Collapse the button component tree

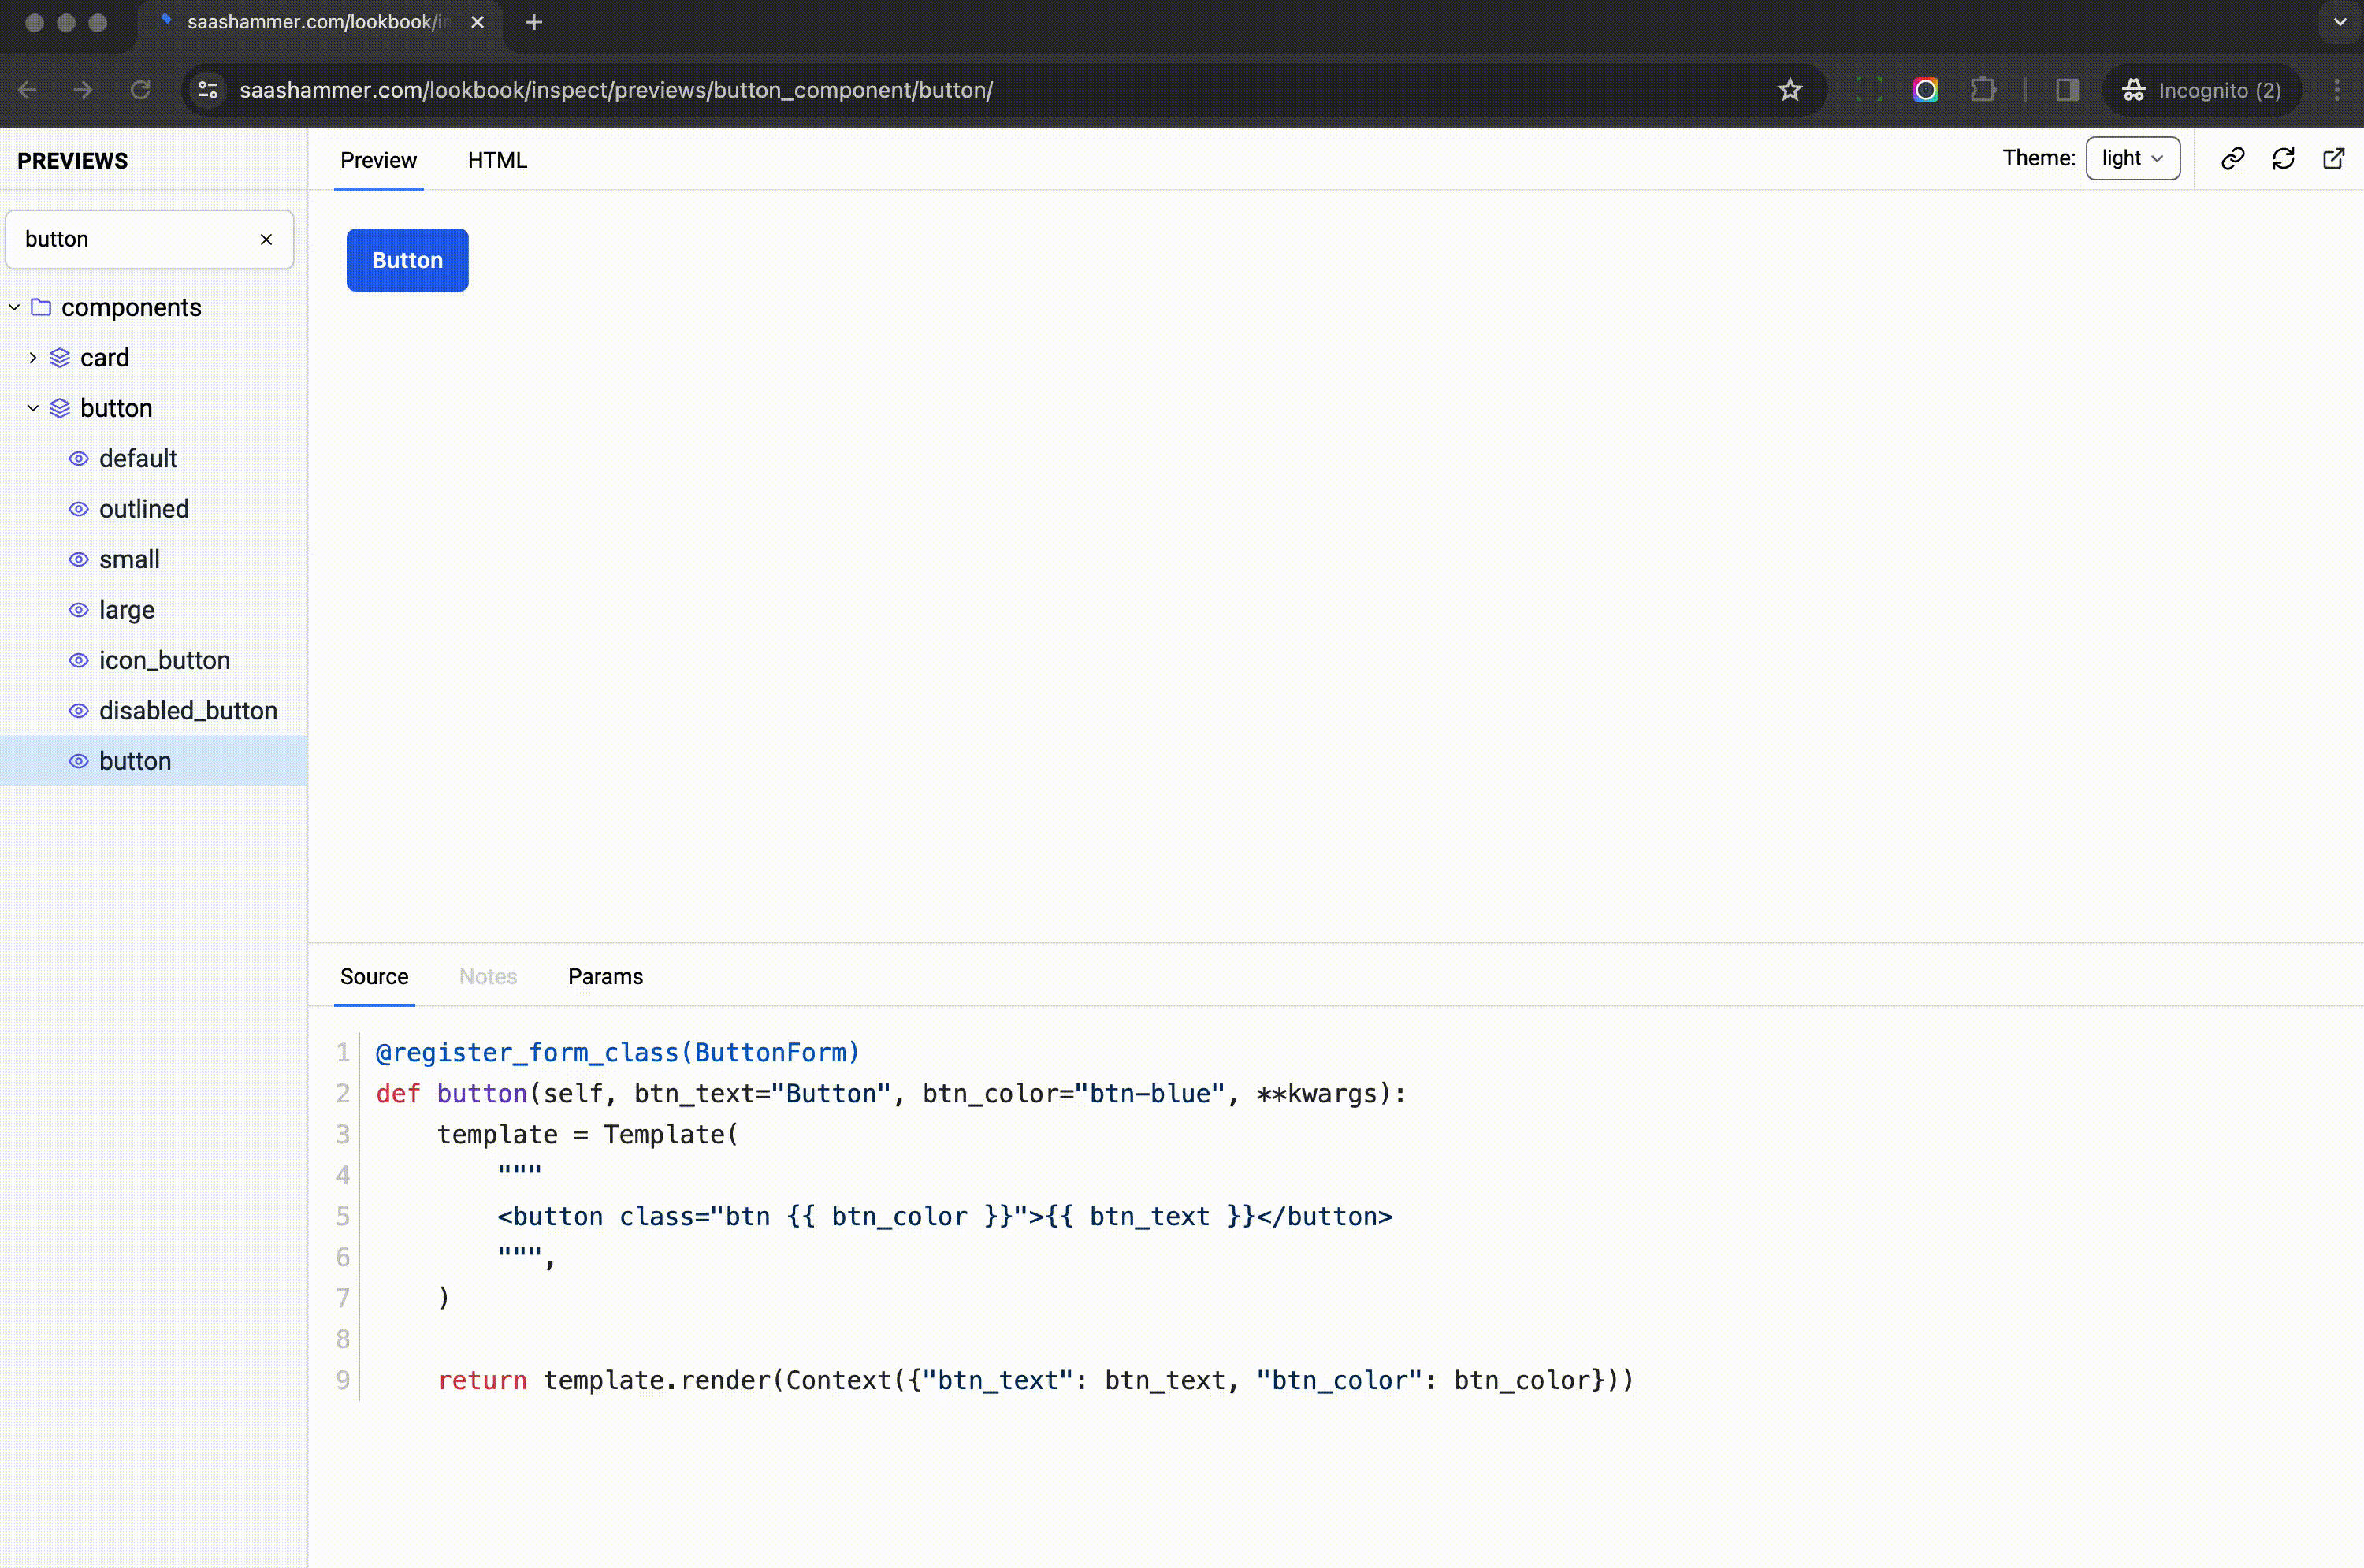[x=33, y=407]
